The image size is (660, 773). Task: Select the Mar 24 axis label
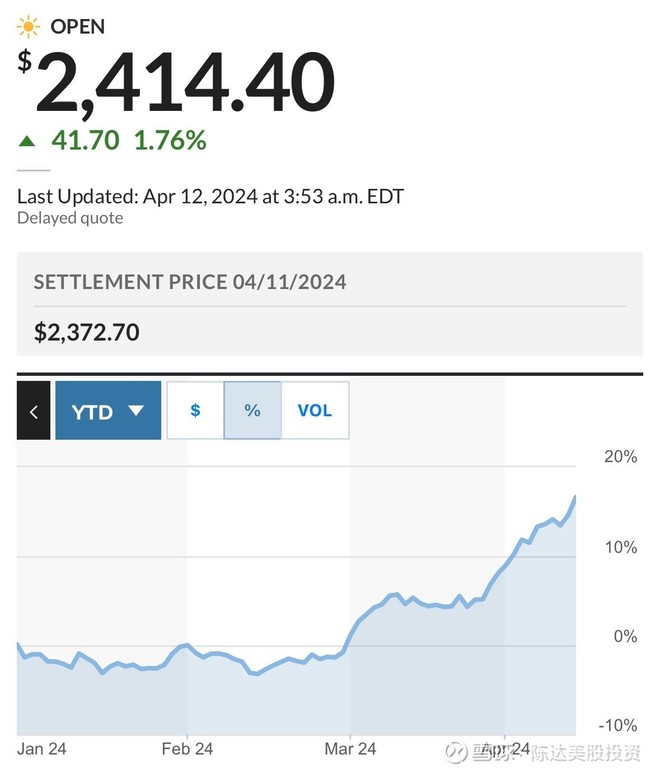click(x=351, y=748)
